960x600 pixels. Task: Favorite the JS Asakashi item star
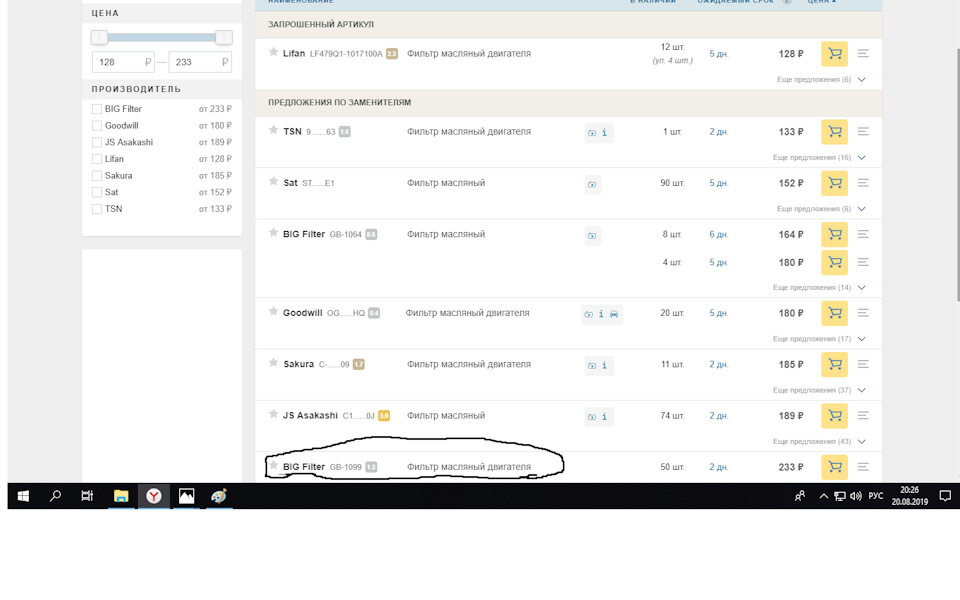(274, 414)
